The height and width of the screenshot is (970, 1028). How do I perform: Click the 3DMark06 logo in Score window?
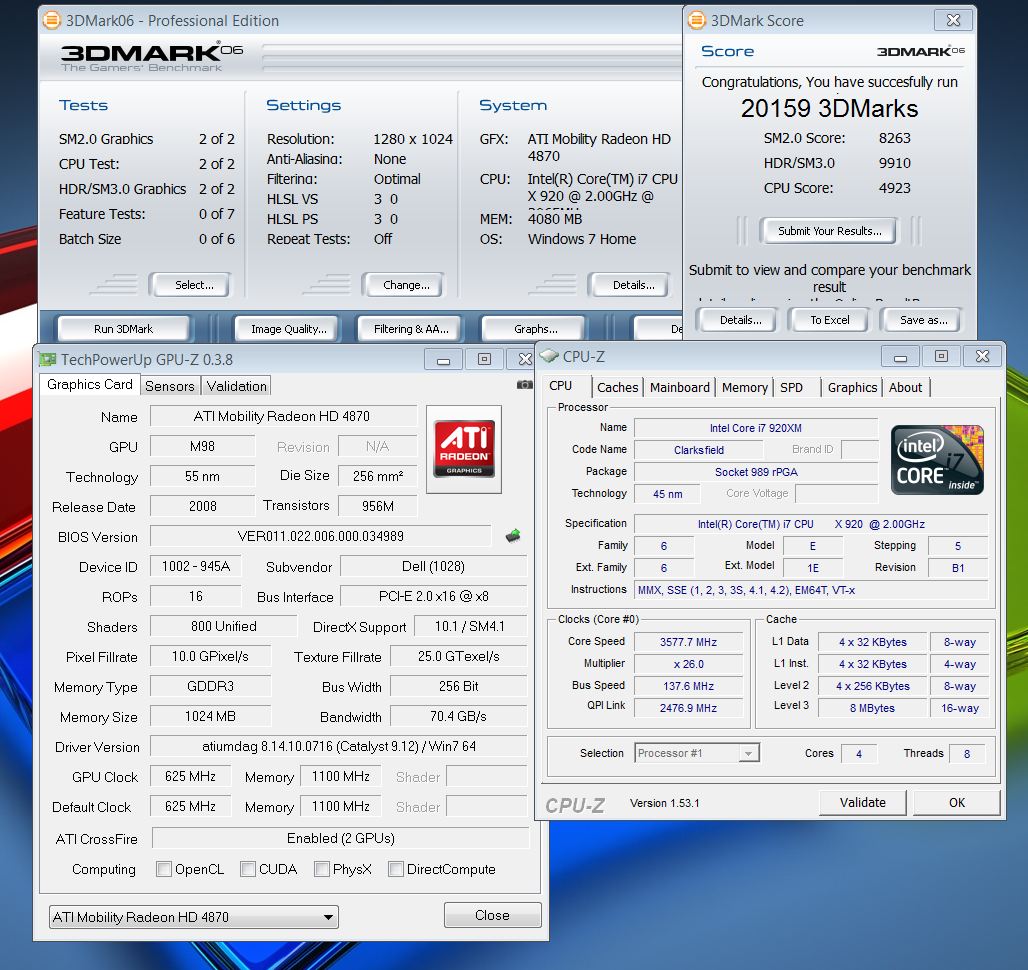point(920,51)
